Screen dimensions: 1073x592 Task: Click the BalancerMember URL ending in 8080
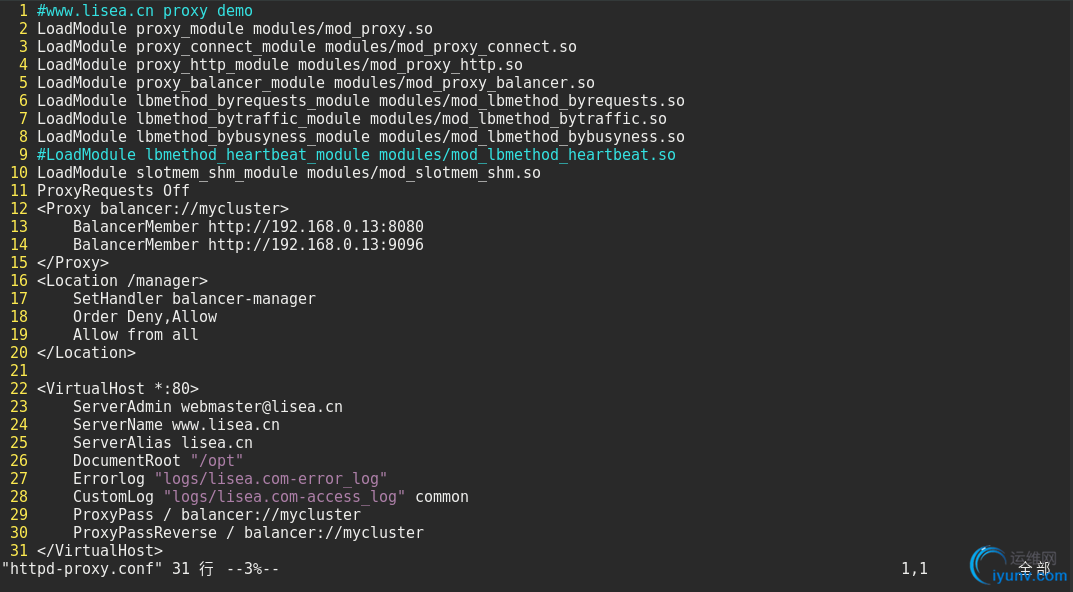pos(316,227)
